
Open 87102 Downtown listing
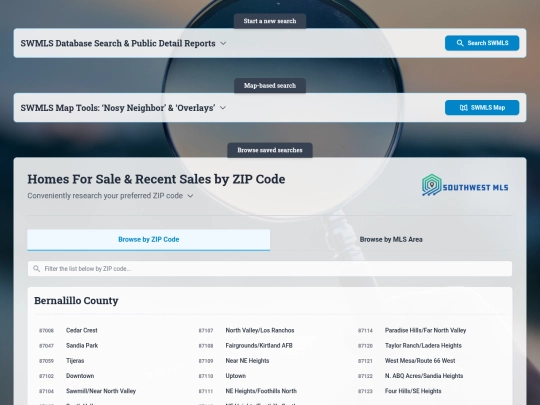(x=66, y=376)
